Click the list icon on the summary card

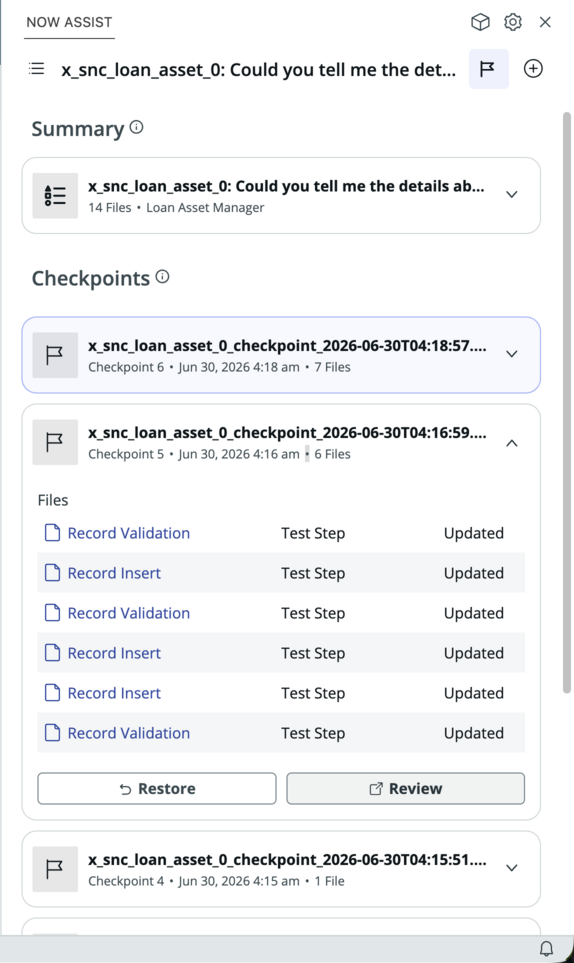pyautogui.click(x=55, y=195)
